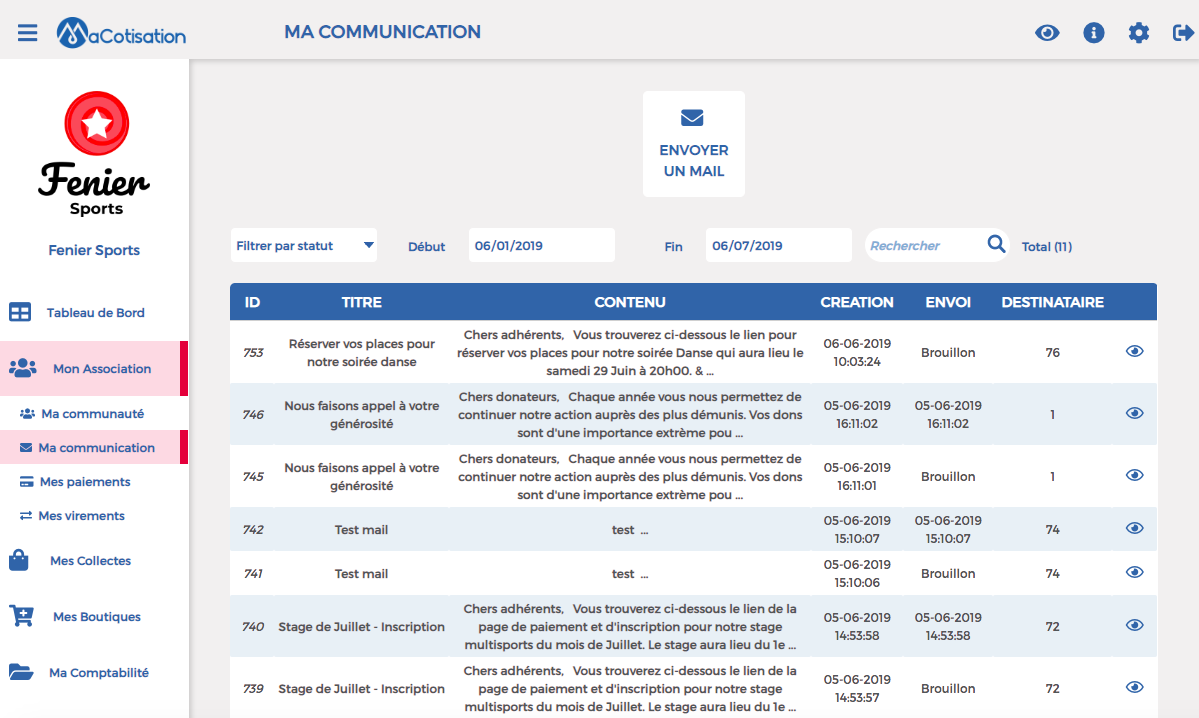The width and height of the screenshot is (1199, 718).
Task: Click the search magnifier icon
Action: pos(996,244)
